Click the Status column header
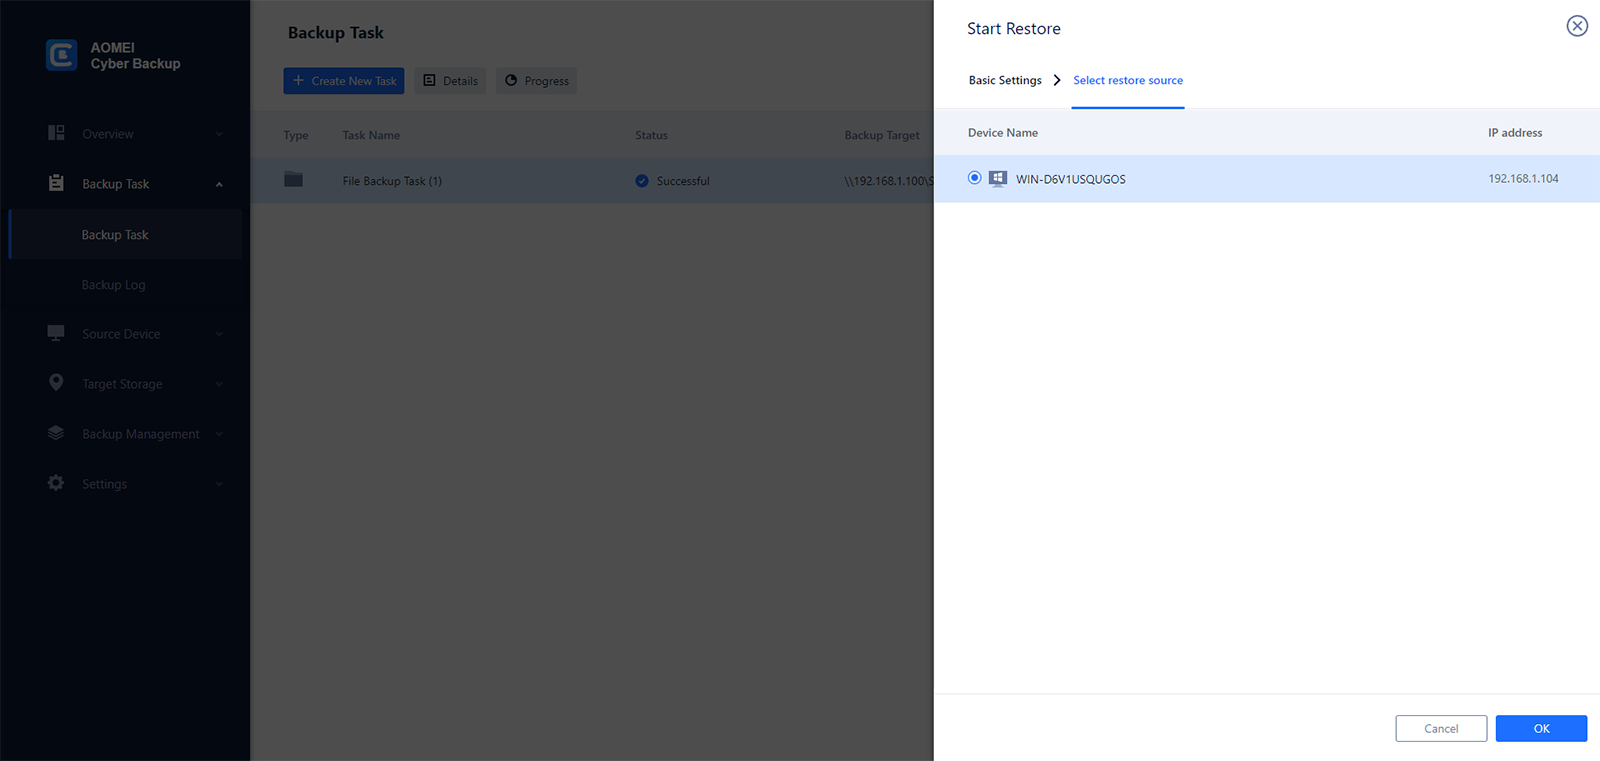This screenshot has height=761, width=1600. (651, 135)
